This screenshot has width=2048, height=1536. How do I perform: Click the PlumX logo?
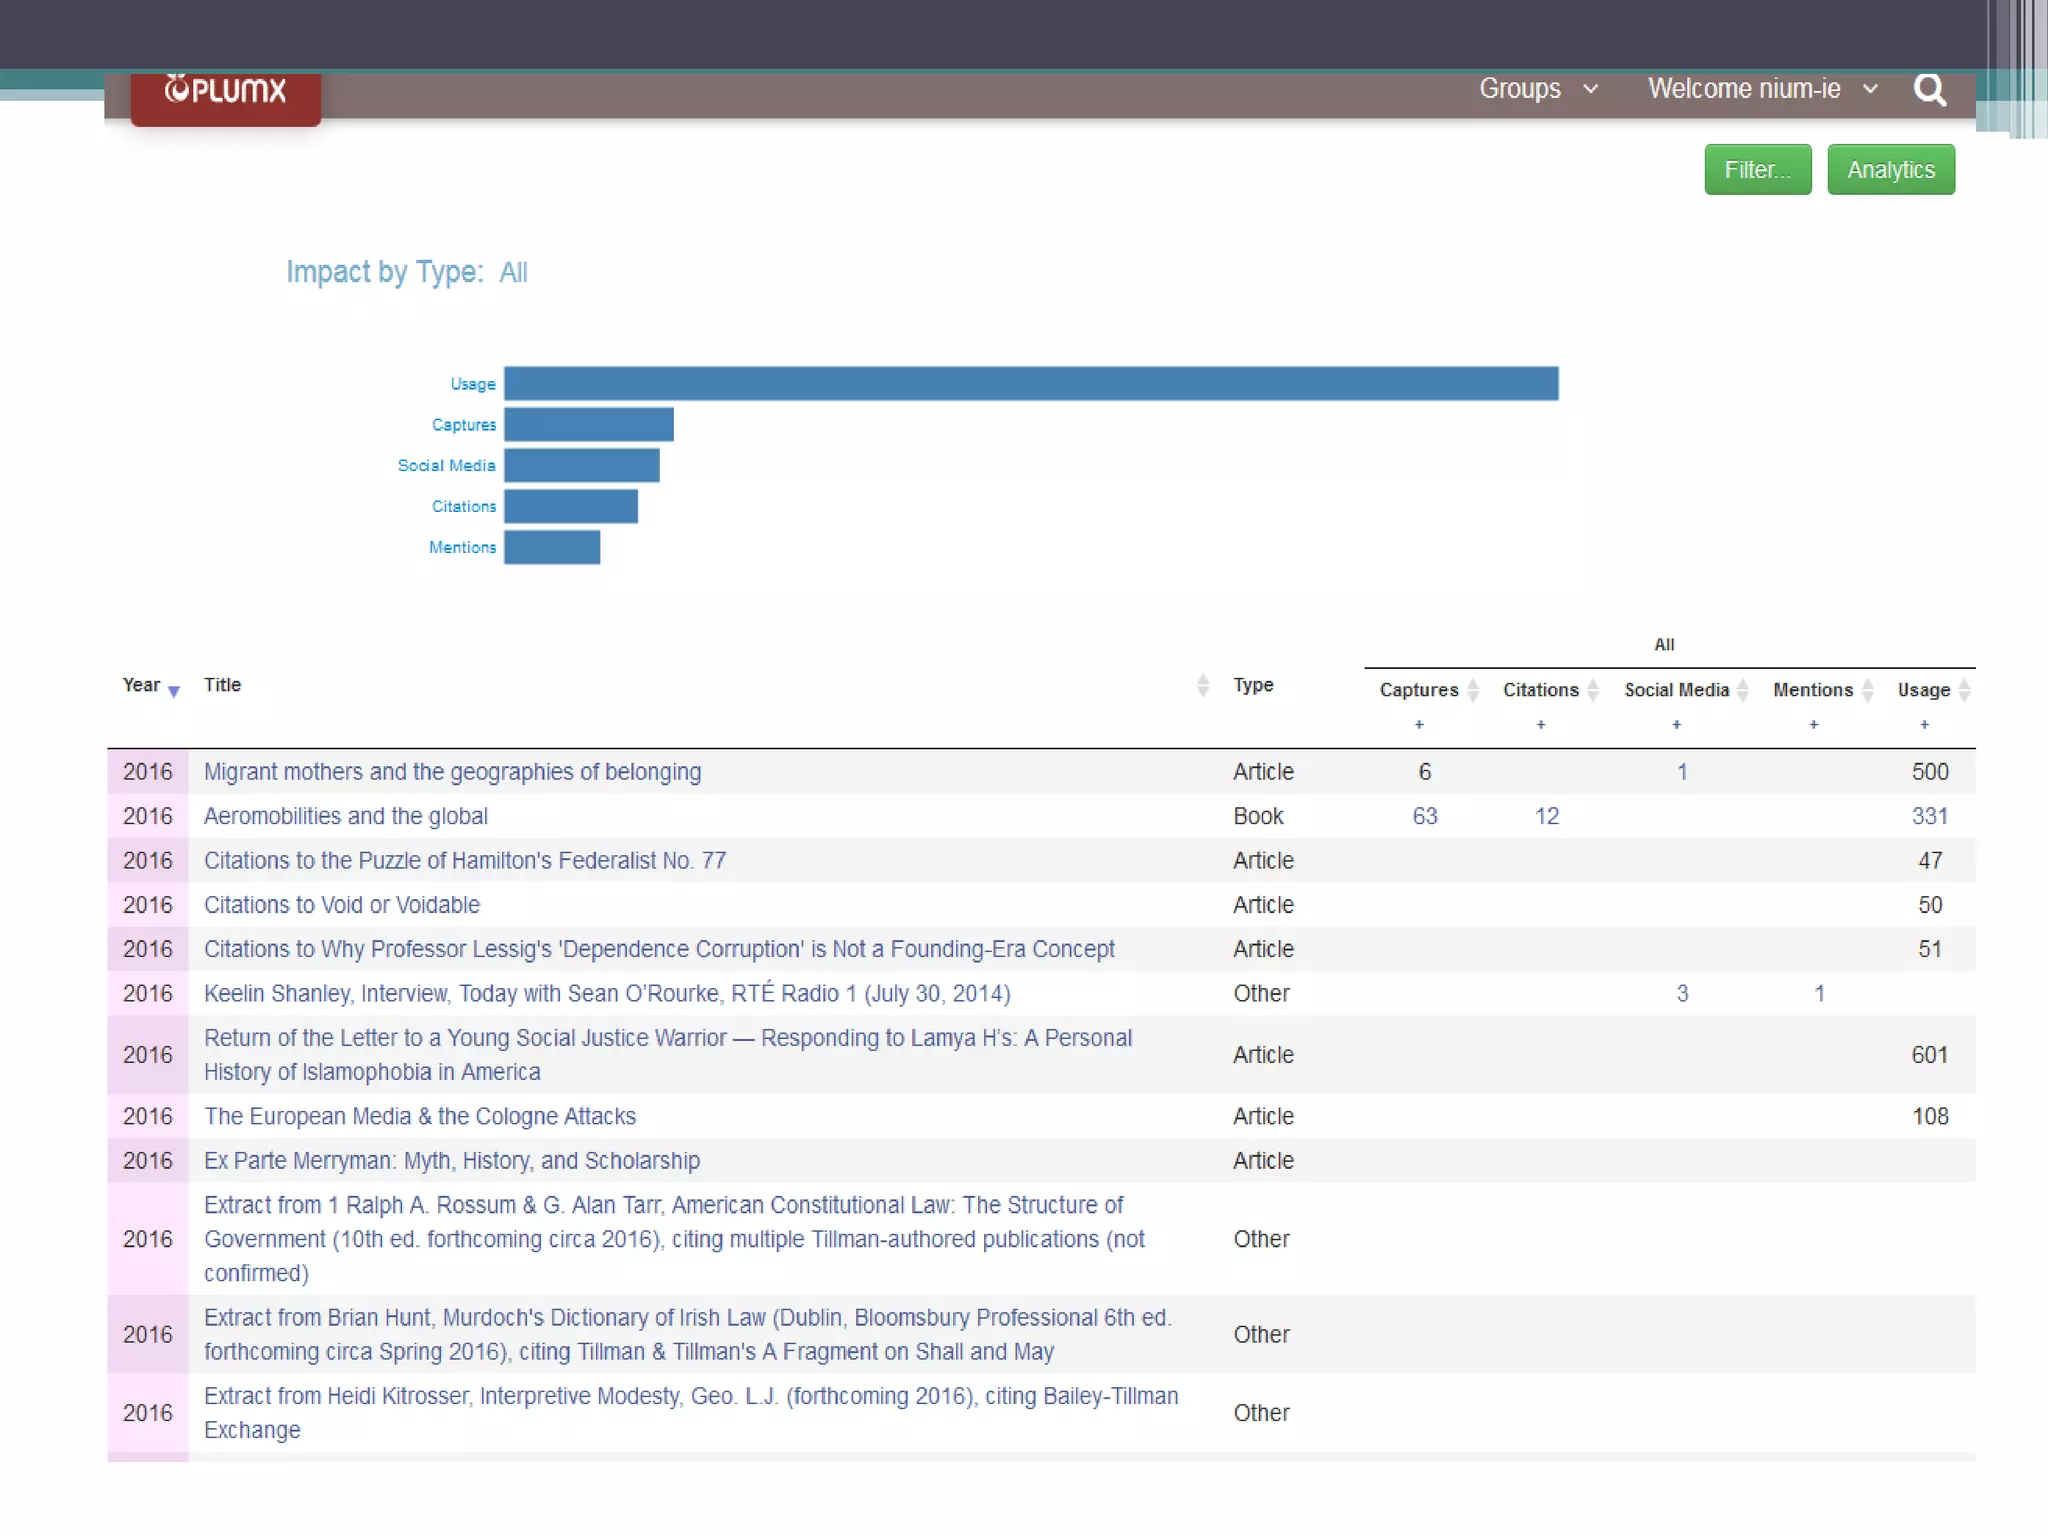tap(225, 92)
